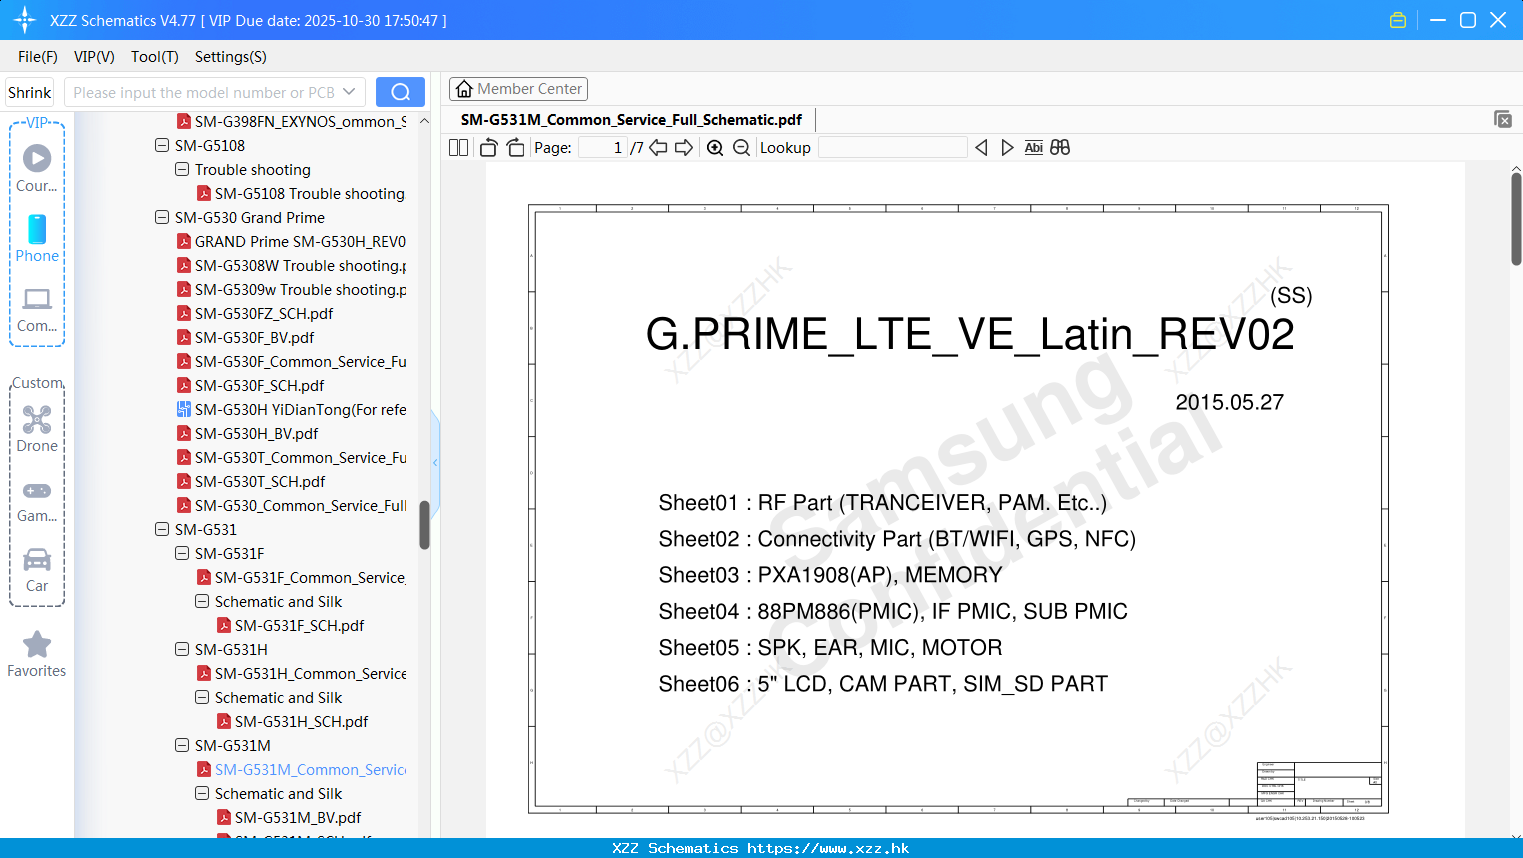Collapse the SM-G531M node

[x=182, y=745]
